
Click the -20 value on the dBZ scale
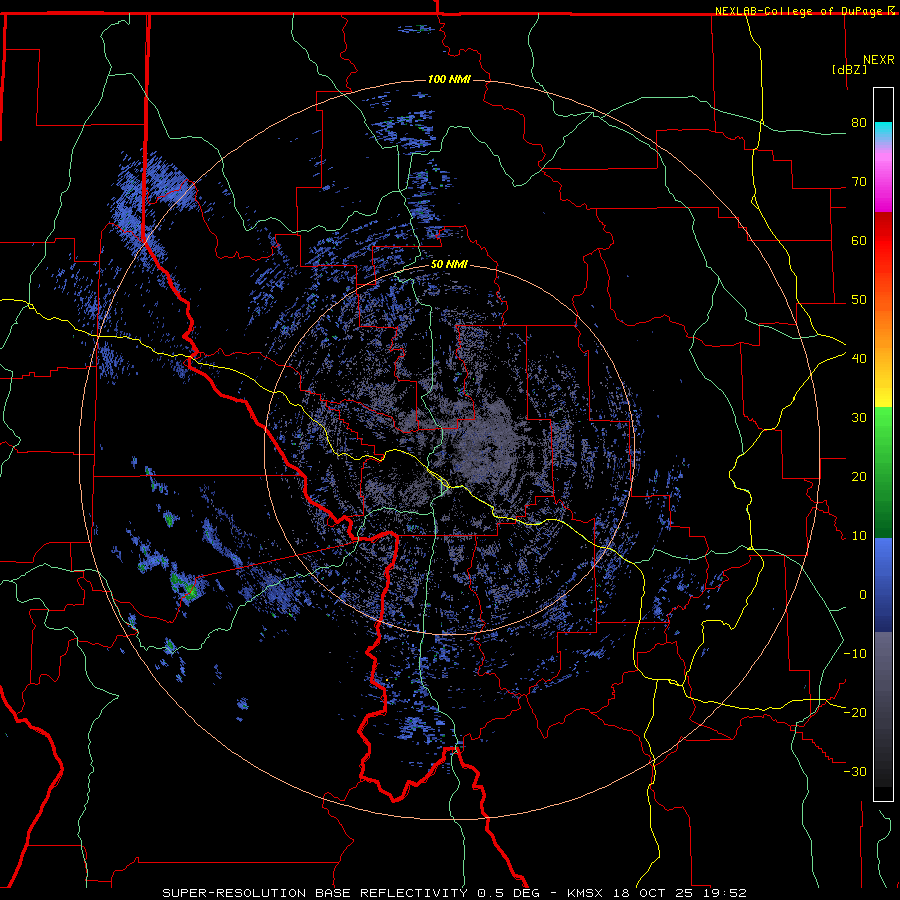pos(855,713)
